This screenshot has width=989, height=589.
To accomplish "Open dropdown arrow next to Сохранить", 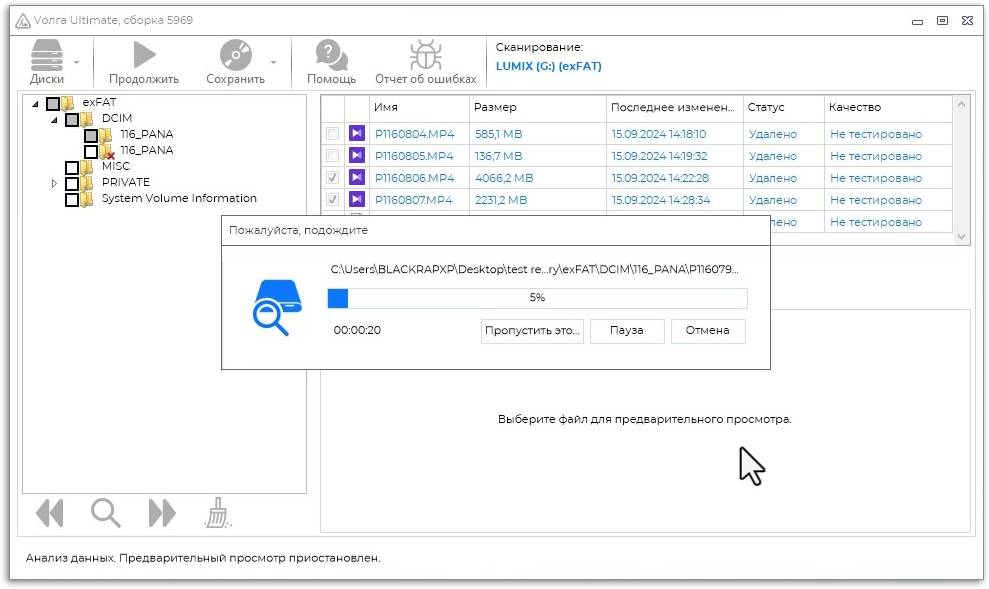I will point(273,62).
